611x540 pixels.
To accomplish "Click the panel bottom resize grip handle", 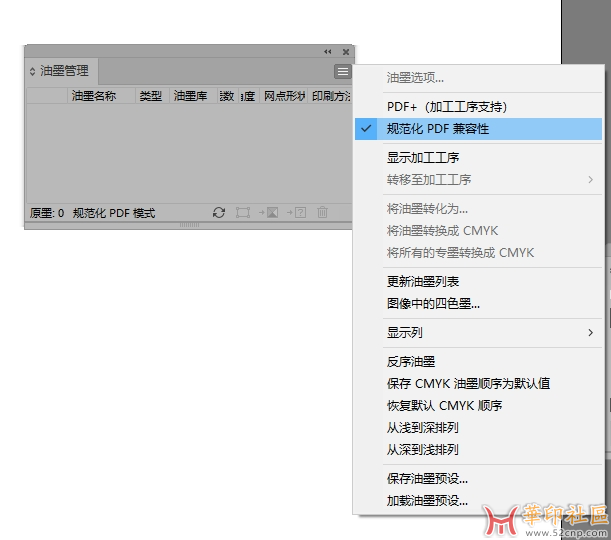I will [189, 225].
